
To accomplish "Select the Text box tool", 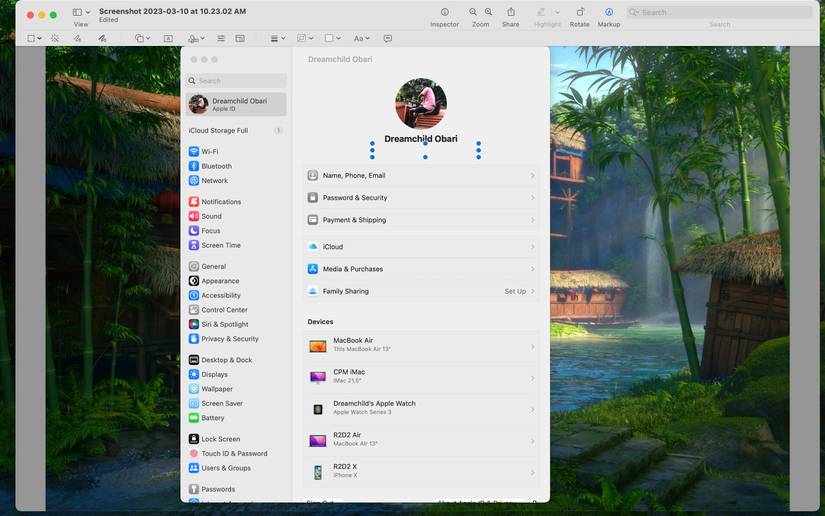I will 168,38.
